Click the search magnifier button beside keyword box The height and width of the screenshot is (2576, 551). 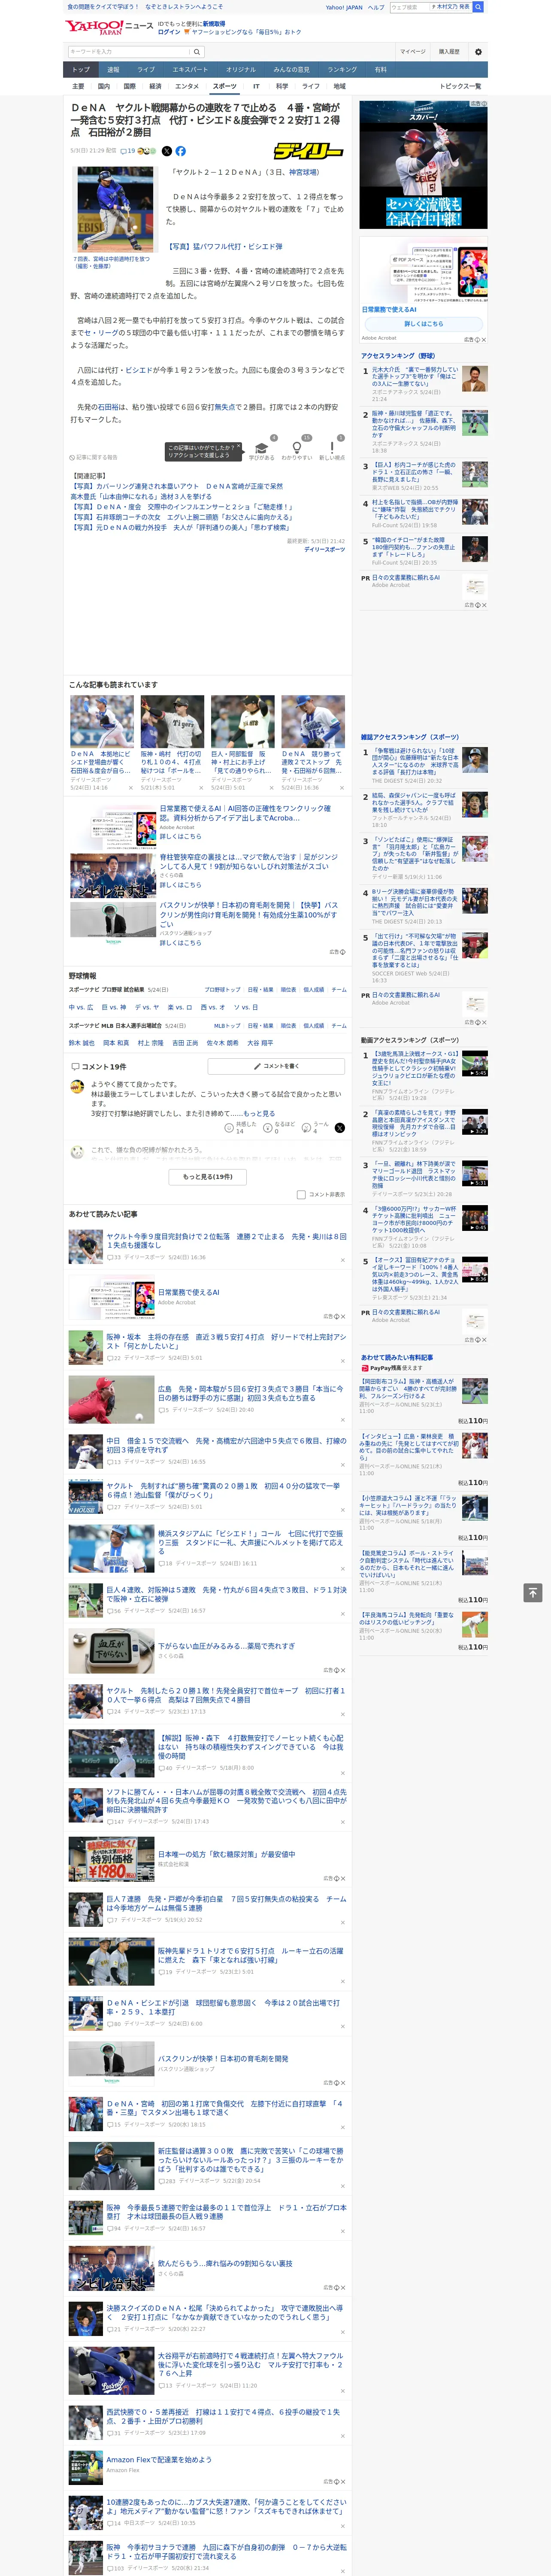pos(197,52)
